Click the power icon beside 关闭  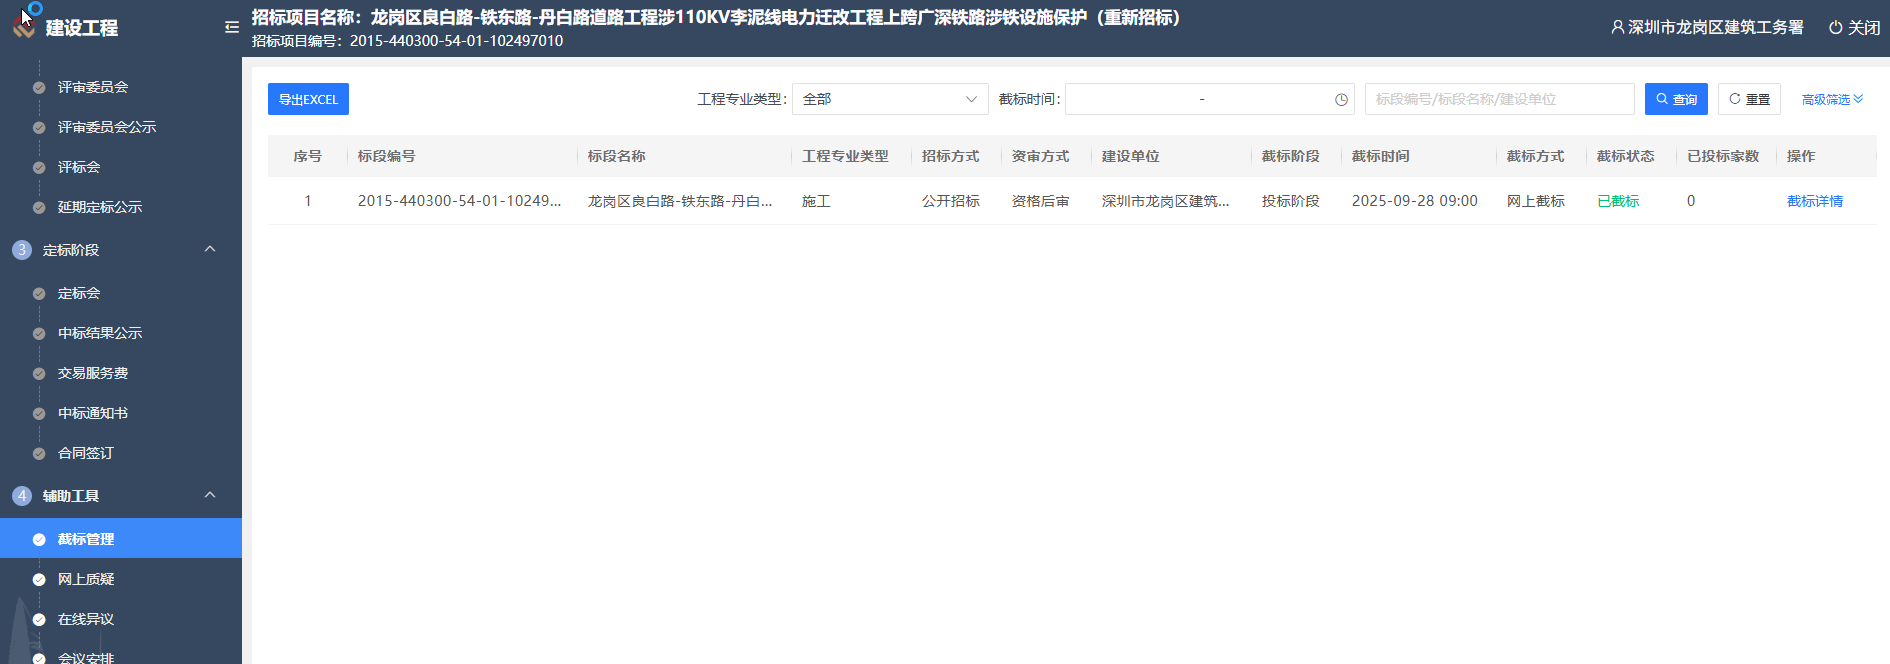coord(1835,28)
